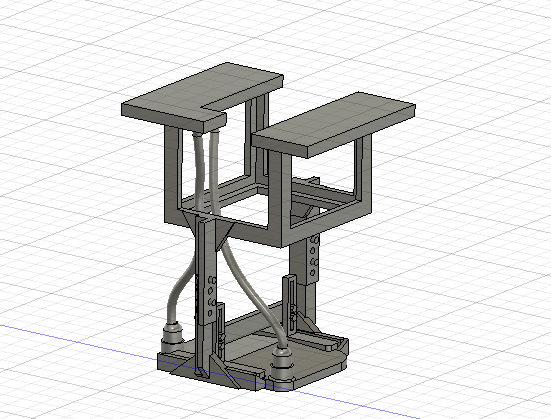
Task: Select the front hose connector fitting on the base
Action: pos(281,366)
